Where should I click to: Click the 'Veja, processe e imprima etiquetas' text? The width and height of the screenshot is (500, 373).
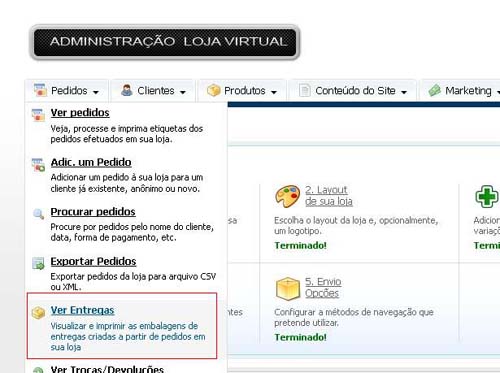pyautogui.click(x=127, y=134)
